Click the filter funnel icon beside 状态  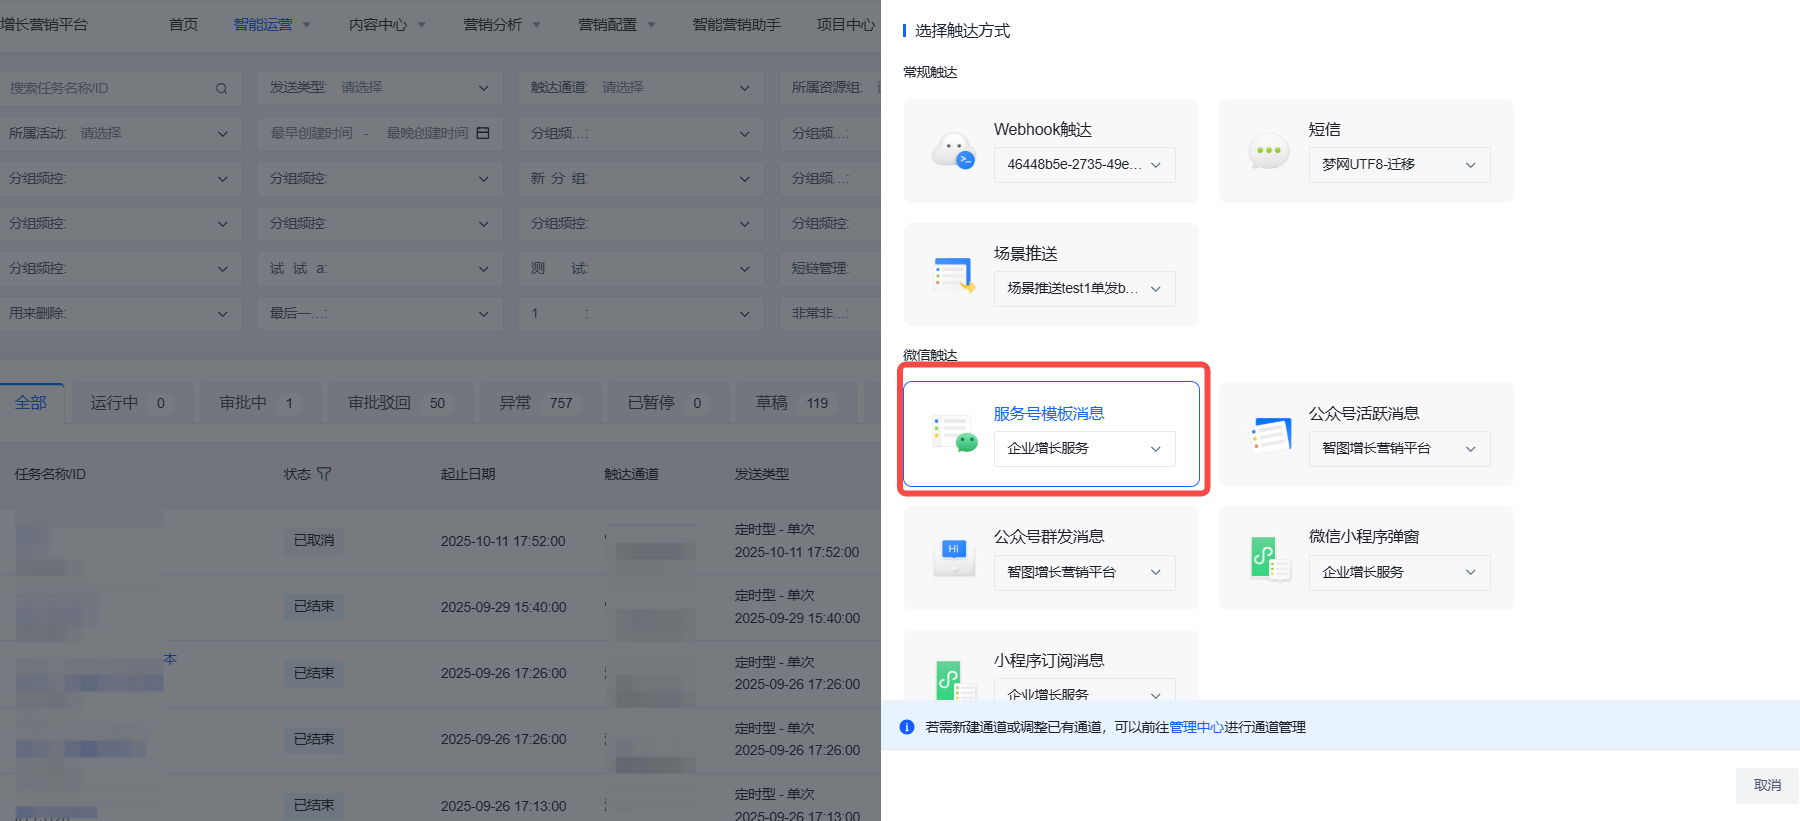pos(324,474)
